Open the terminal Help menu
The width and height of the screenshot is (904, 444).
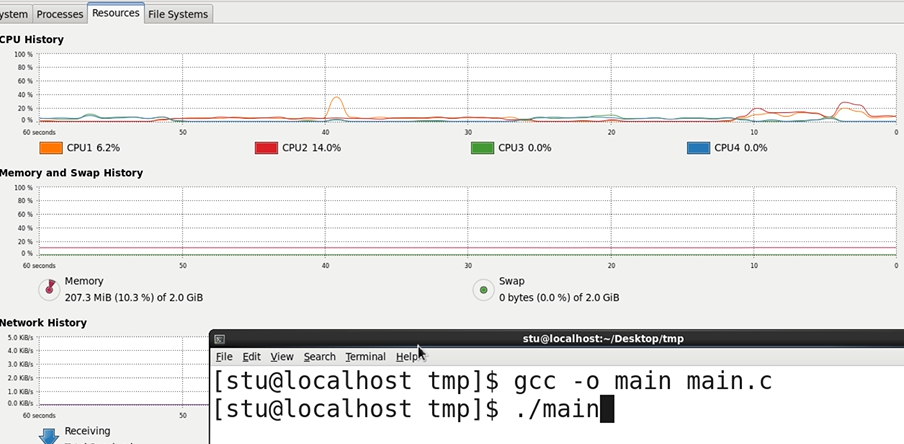click(x=407, y=357)
